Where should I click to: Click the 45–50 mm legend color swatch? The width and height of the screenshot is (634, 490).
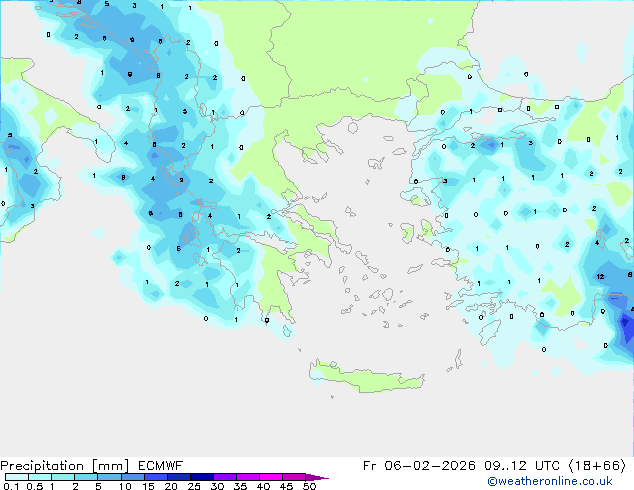(294, 477)
